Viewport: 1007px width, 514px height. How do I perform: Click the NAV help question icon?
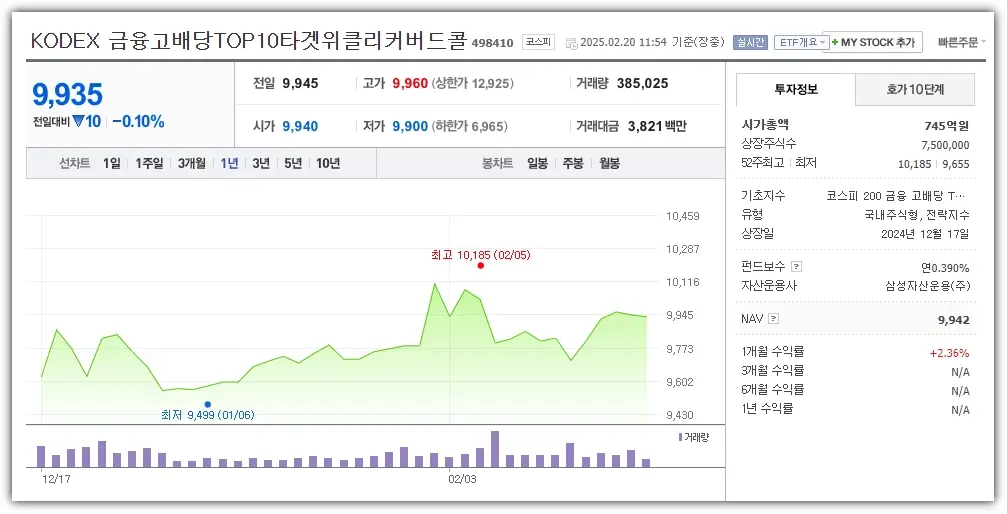(773, 318)
